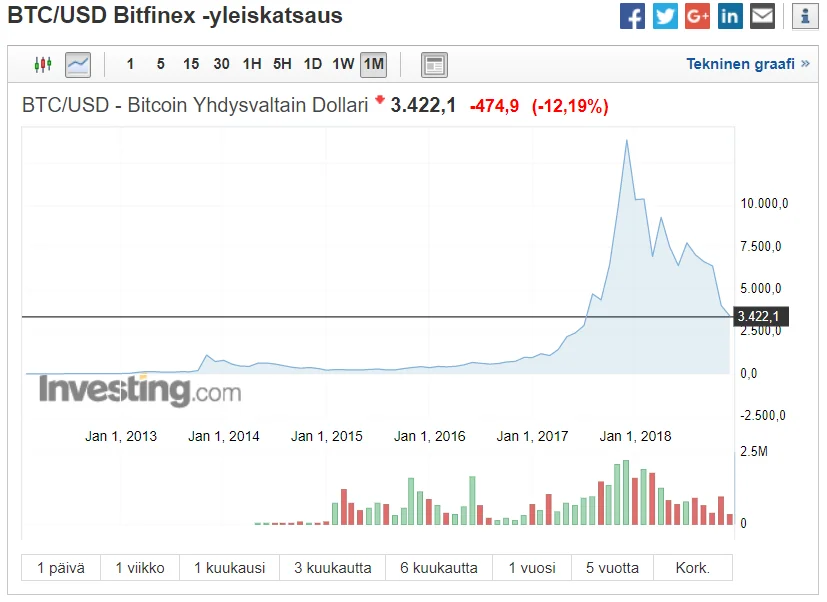This screenshot has height=602, width=827.
Task: Show the 5 vuotta time range
Action: (x=612, y=568)
